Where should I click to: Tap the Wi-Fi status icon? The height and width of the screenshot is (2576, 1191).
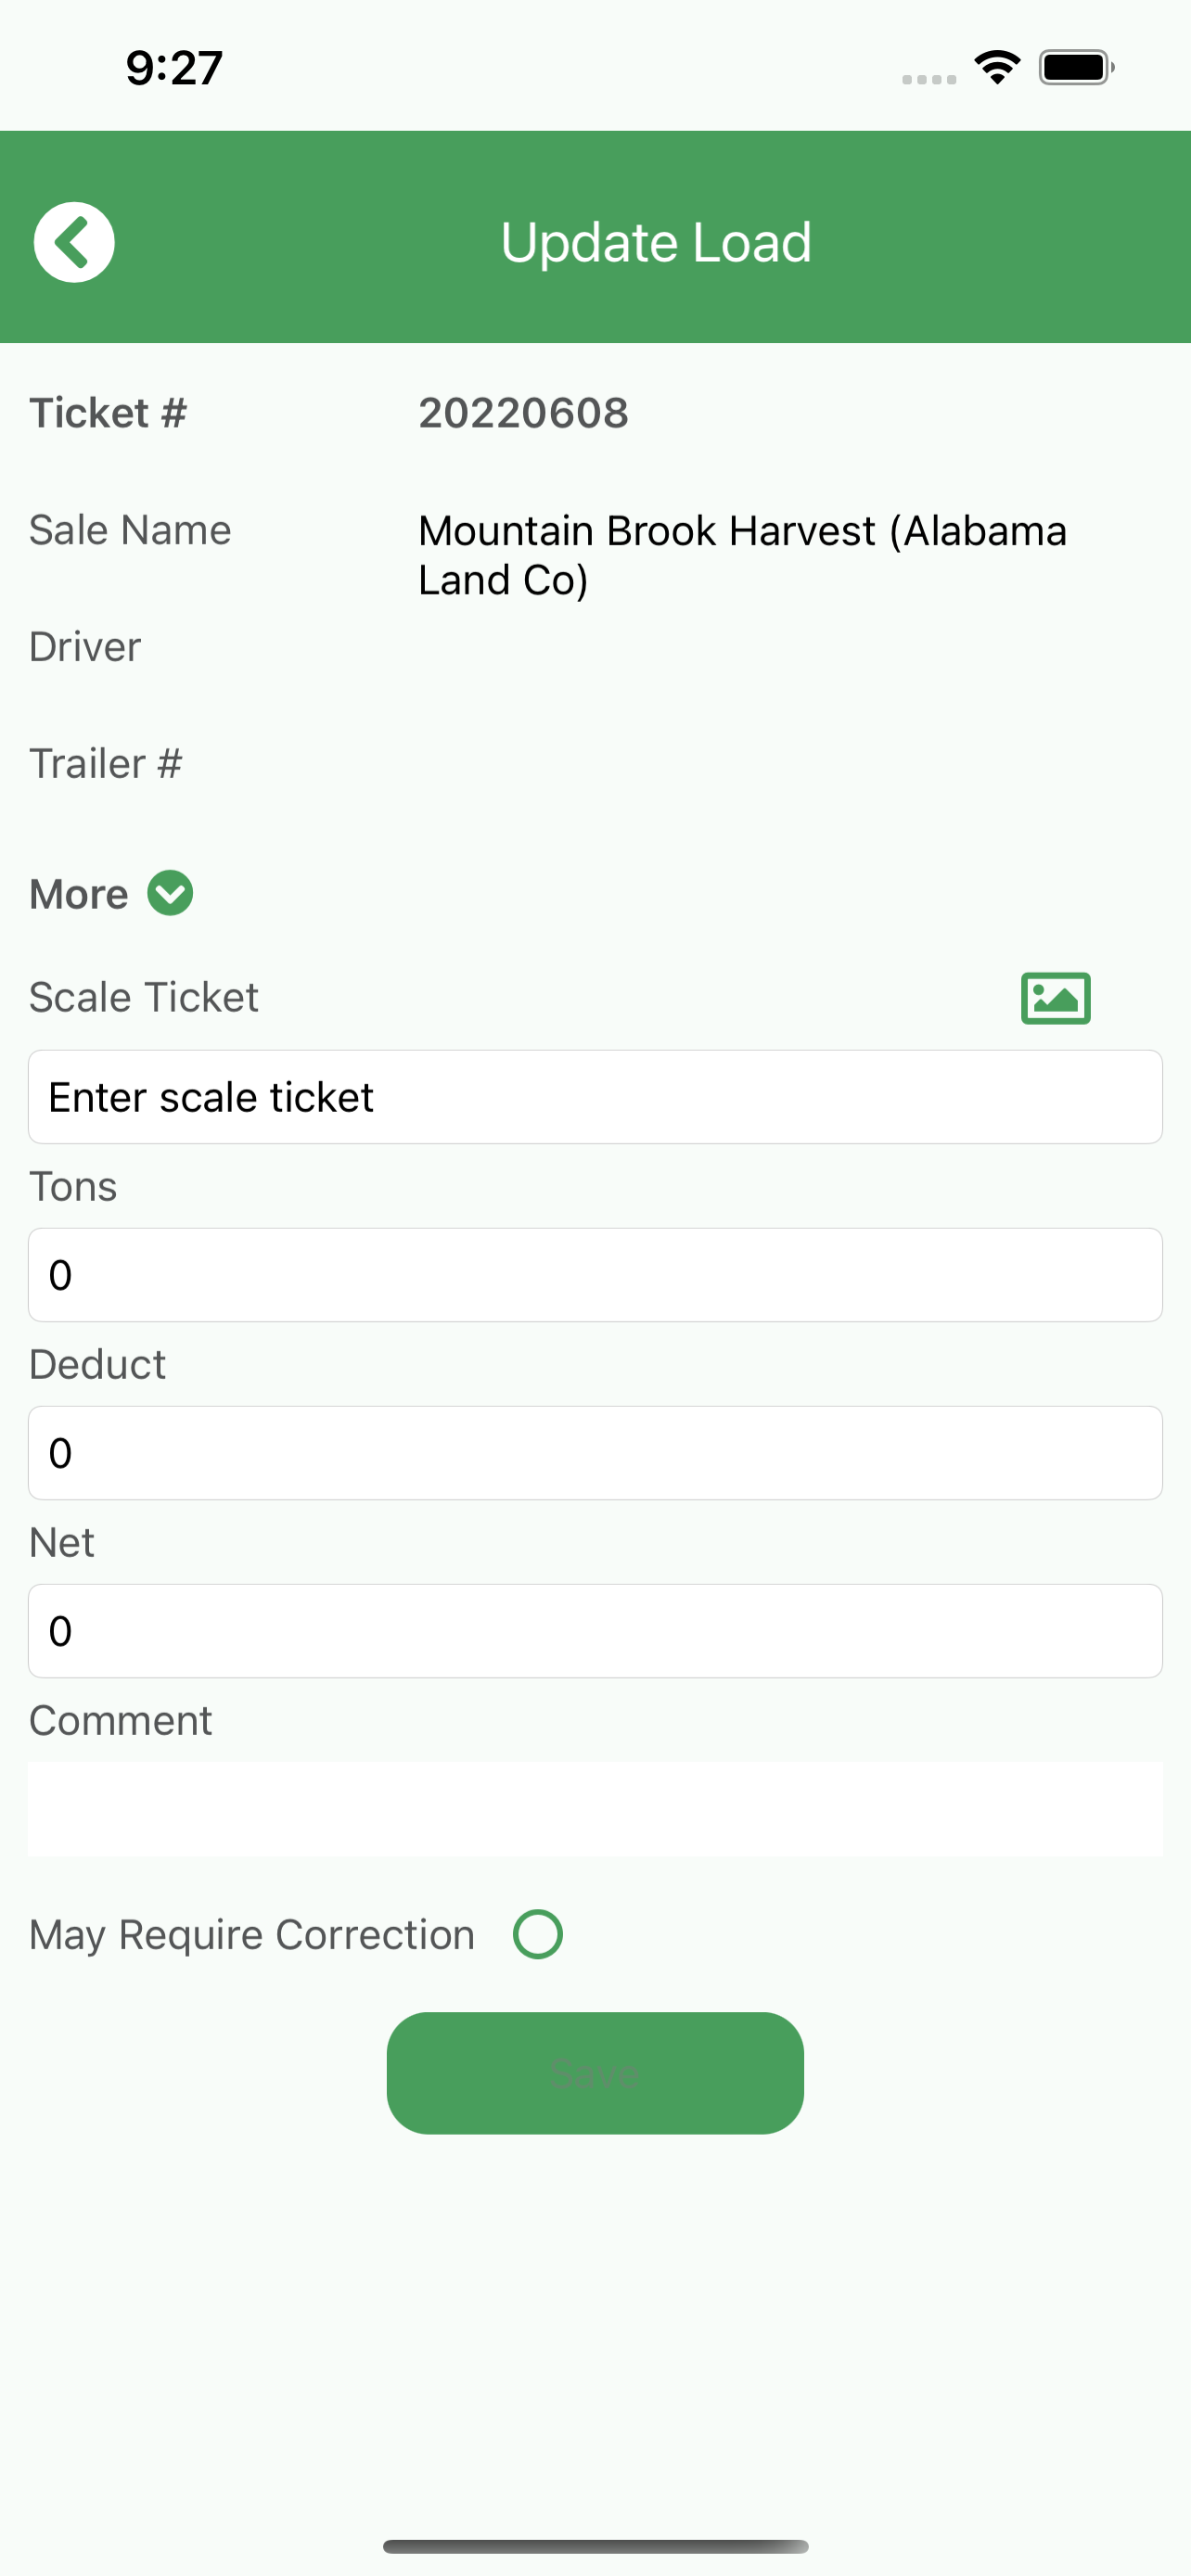997,67
